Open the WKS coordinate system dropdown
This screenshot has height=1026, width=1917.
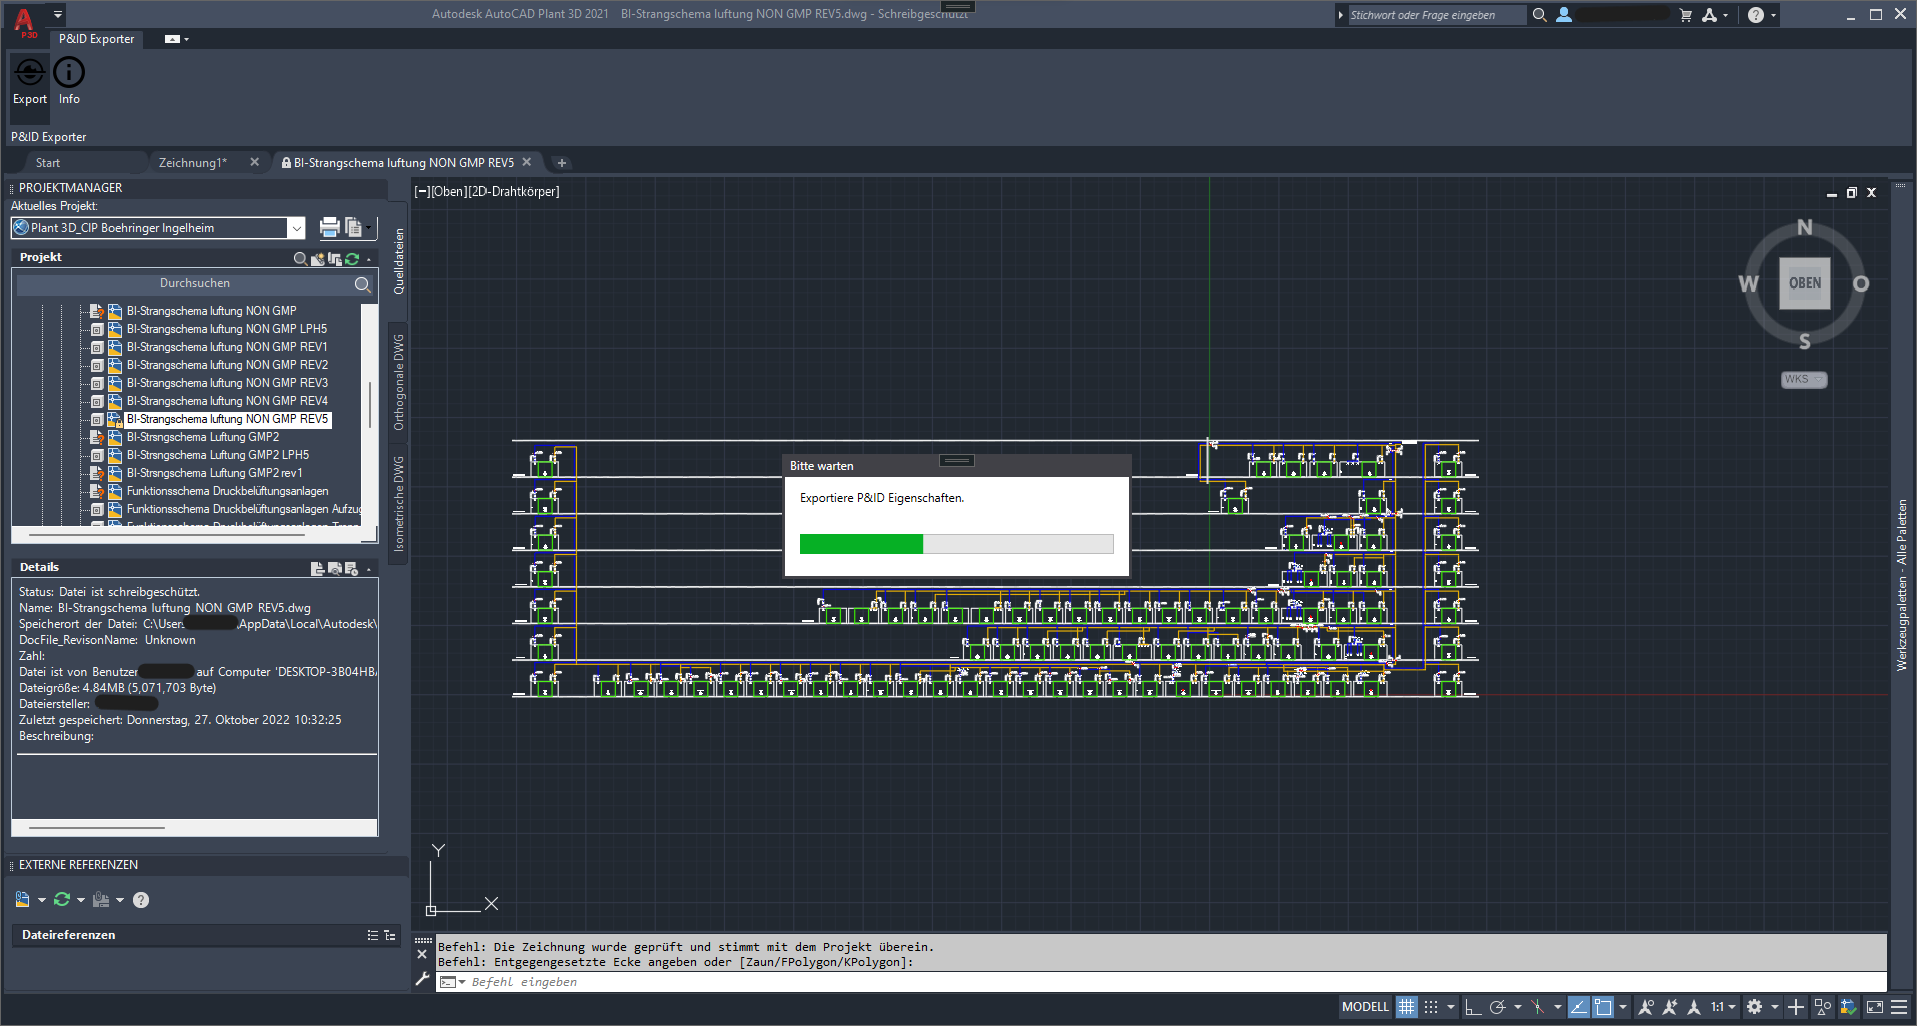1804,380
